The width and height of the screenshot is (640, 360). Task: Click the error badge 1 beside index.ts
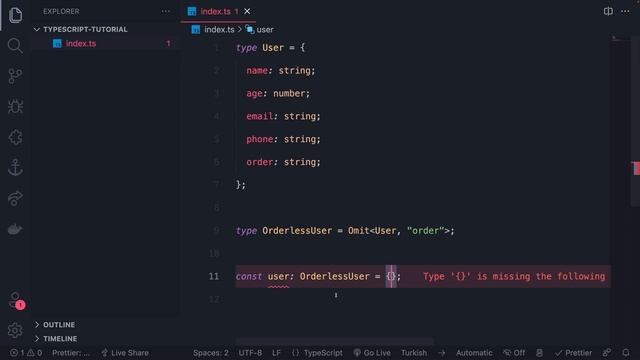pos(168,43)
